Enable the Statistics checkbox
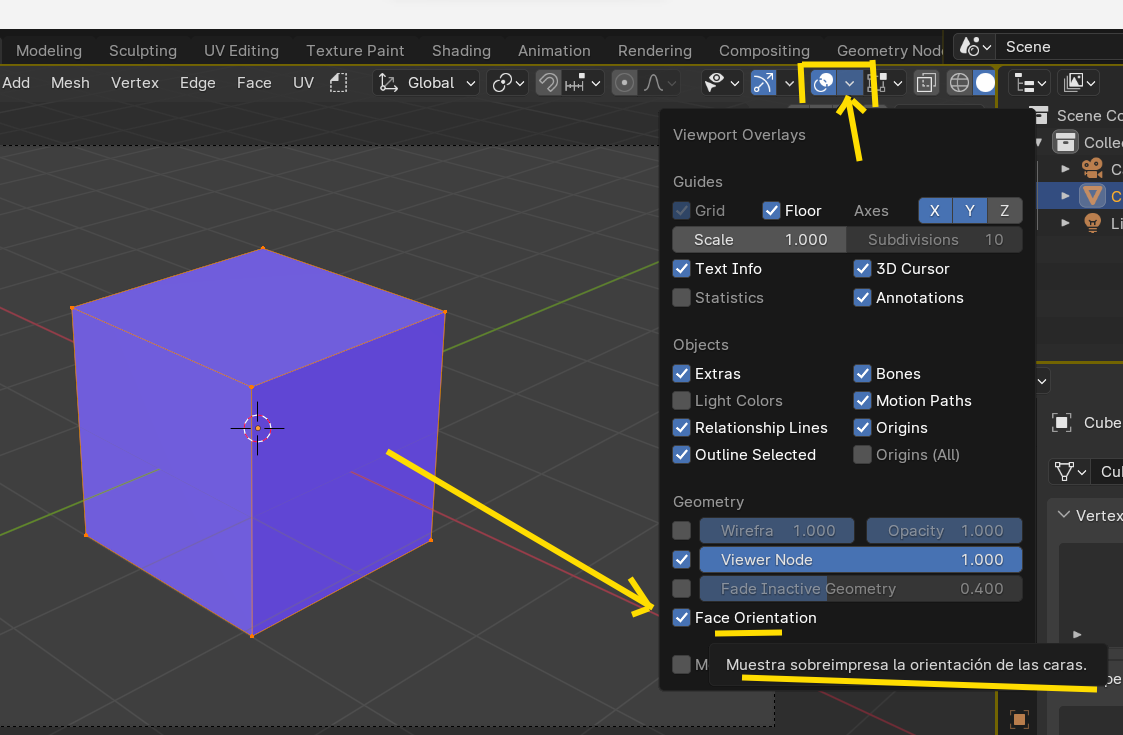This screenshot has height=735, width=1123. pos(681,297)
